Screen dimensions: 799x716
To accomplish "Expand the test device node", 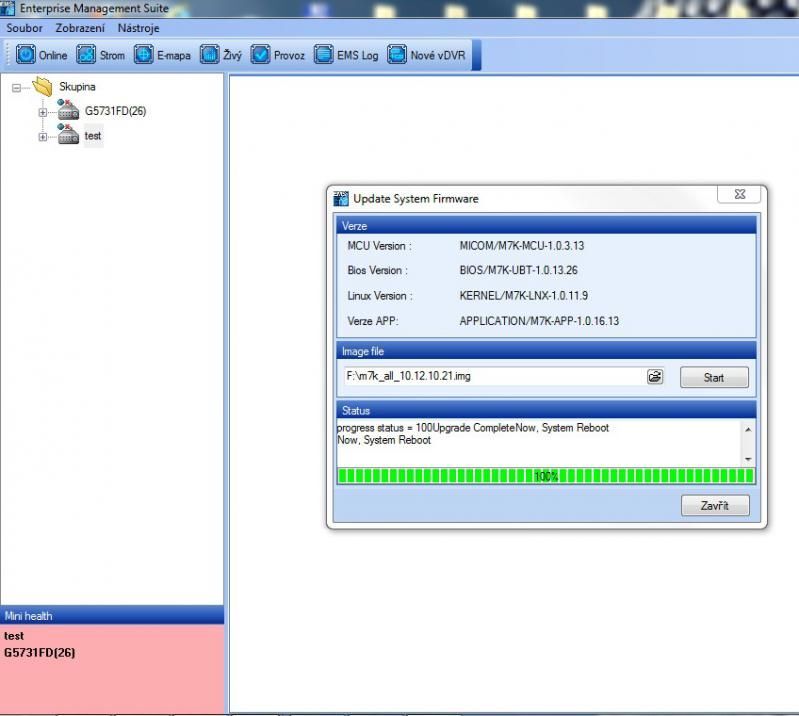I will click(x=42, y=136).
